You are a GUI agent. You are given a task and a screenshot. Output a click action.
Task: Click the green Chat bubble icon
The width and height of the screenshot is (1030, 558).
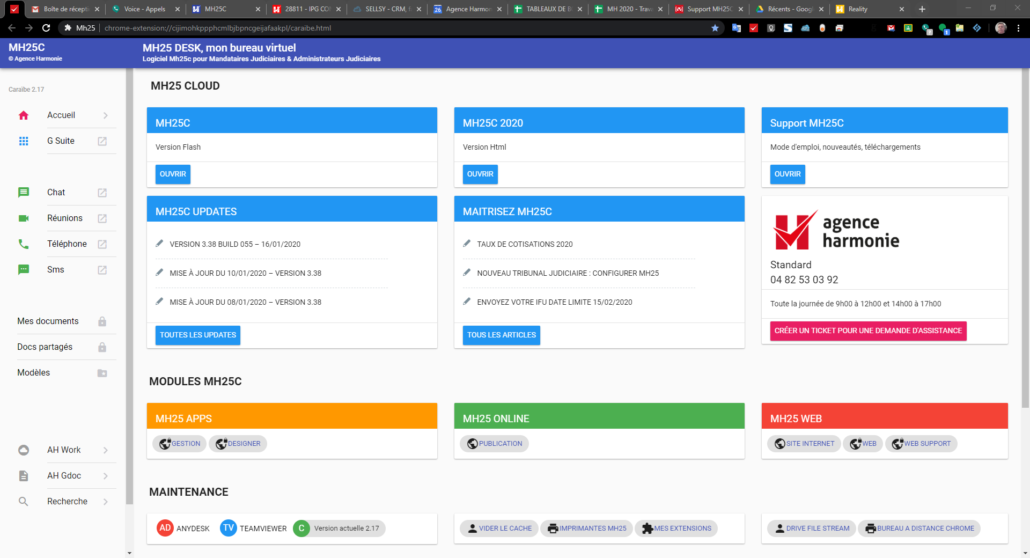[x=23, y=193]
